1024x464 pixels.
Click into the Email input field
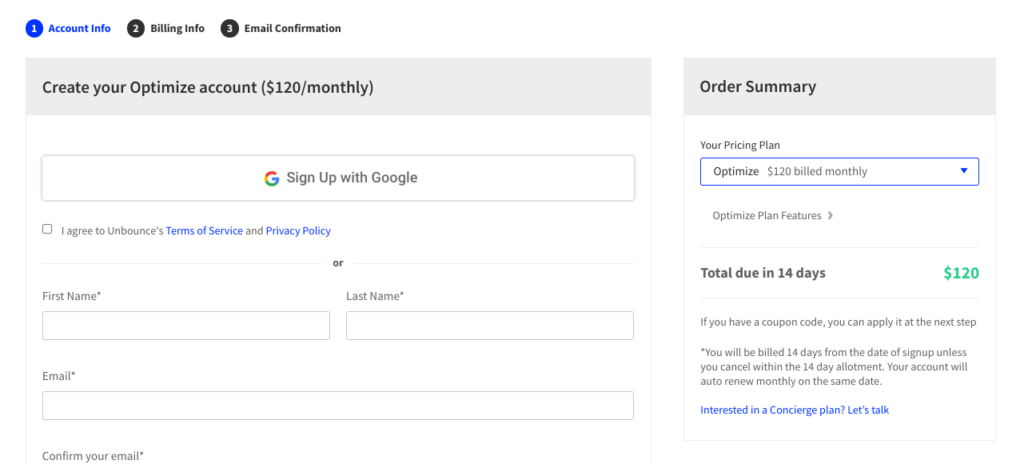point(338,405)
